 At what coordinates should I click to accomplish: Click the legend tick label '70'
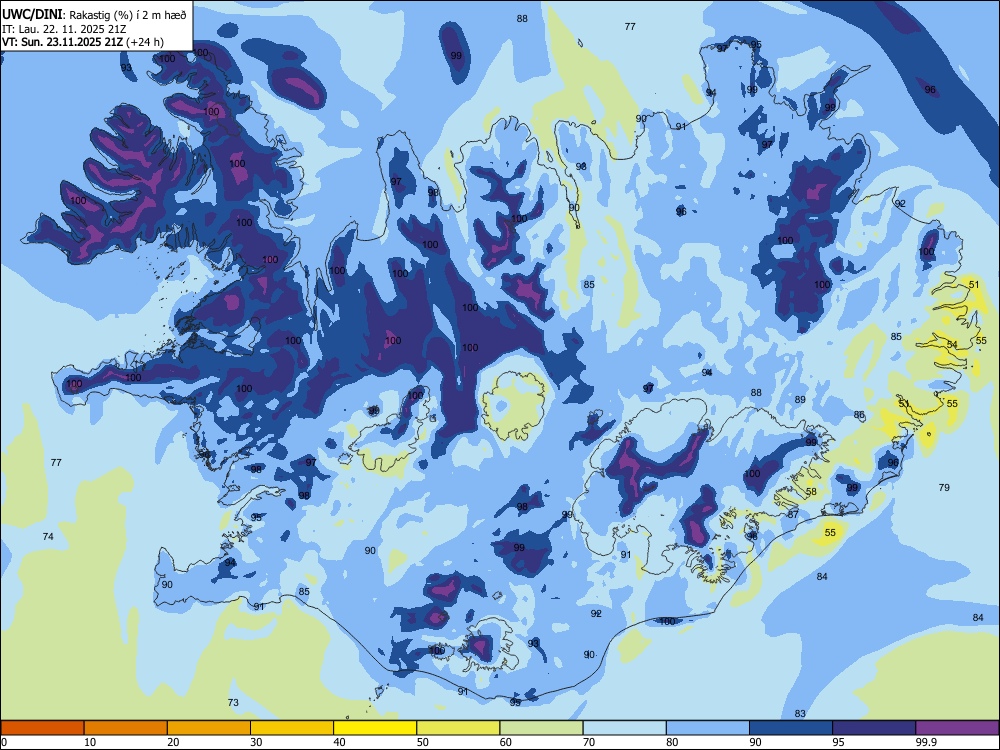pos(589,742)
